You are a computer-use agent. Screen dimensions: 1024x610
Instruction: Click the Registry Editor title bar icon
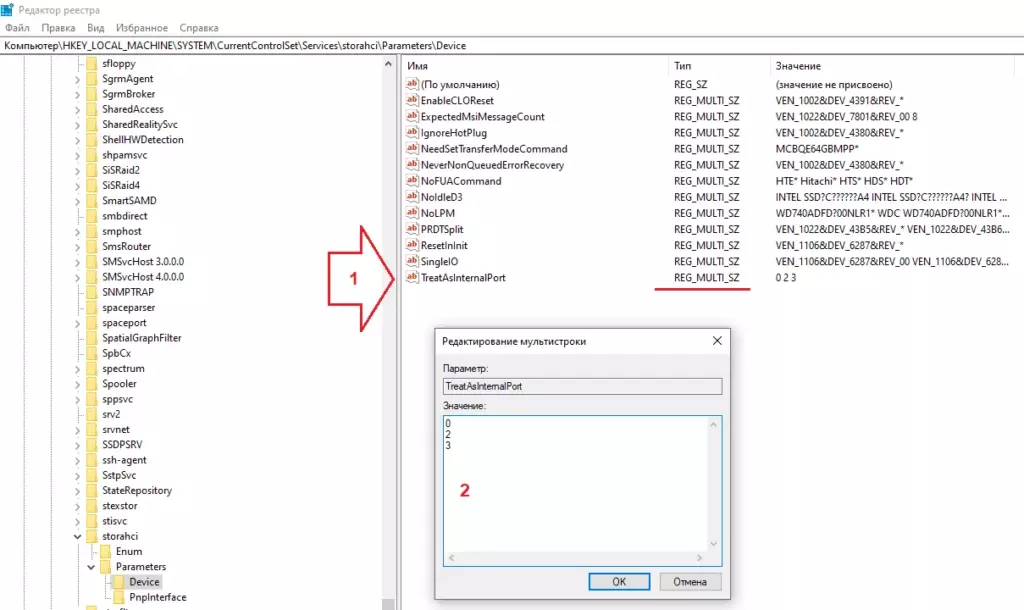pos(7,9)
